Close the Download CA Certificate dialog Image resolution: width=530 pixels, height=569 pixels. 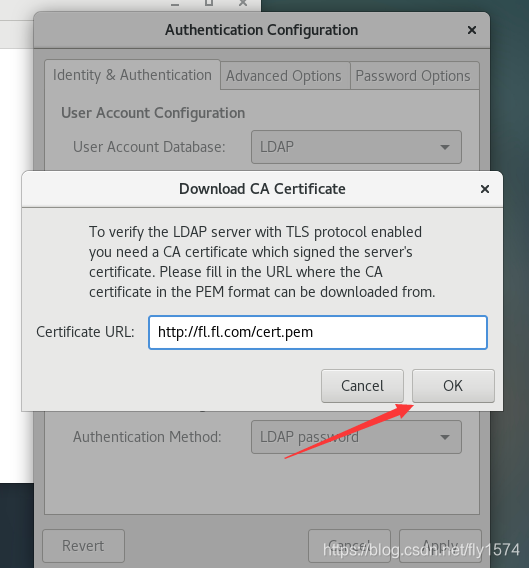point(485,189)
